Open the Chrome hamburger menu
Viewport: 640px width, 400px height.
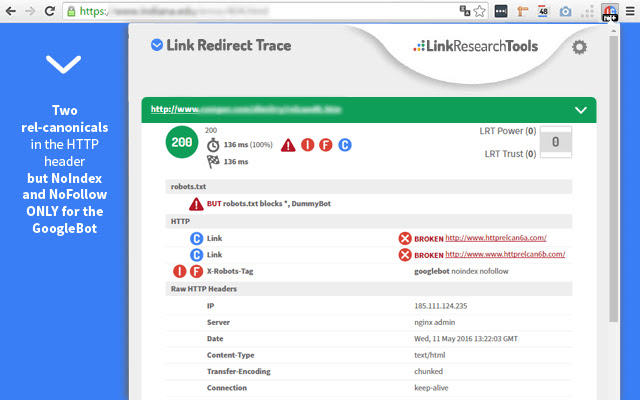630,12
